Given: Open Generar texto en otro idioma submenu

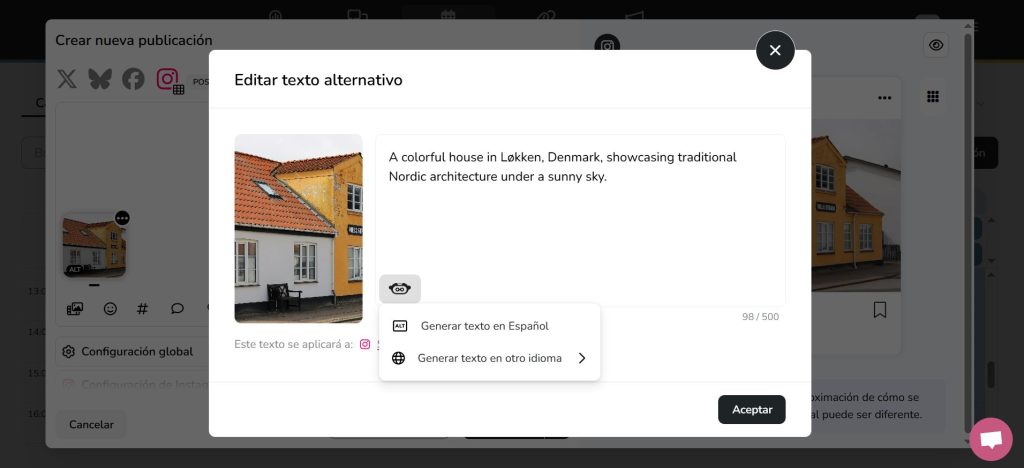Looking at the screenshot, I should tap(489, 358).
